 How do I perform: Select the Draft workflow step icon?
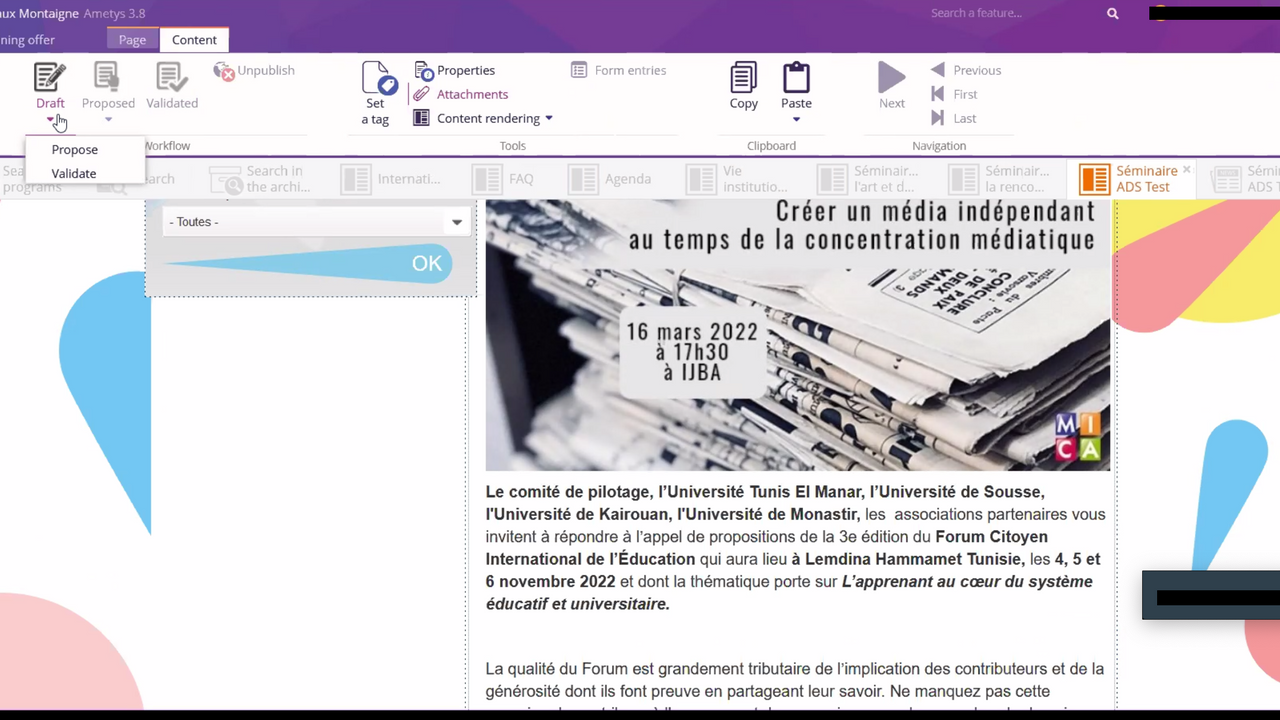click(50, 80)
